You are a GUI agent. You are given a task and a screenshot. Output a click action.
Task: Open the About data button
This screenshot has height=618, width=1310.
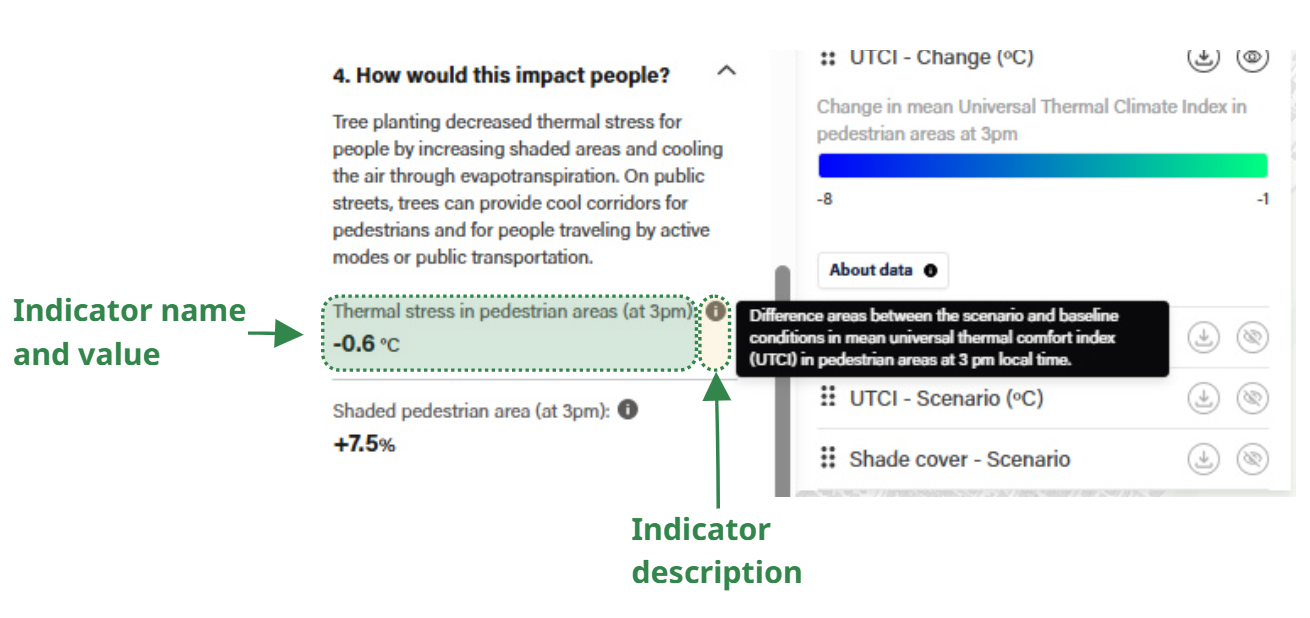pos(883,270)
